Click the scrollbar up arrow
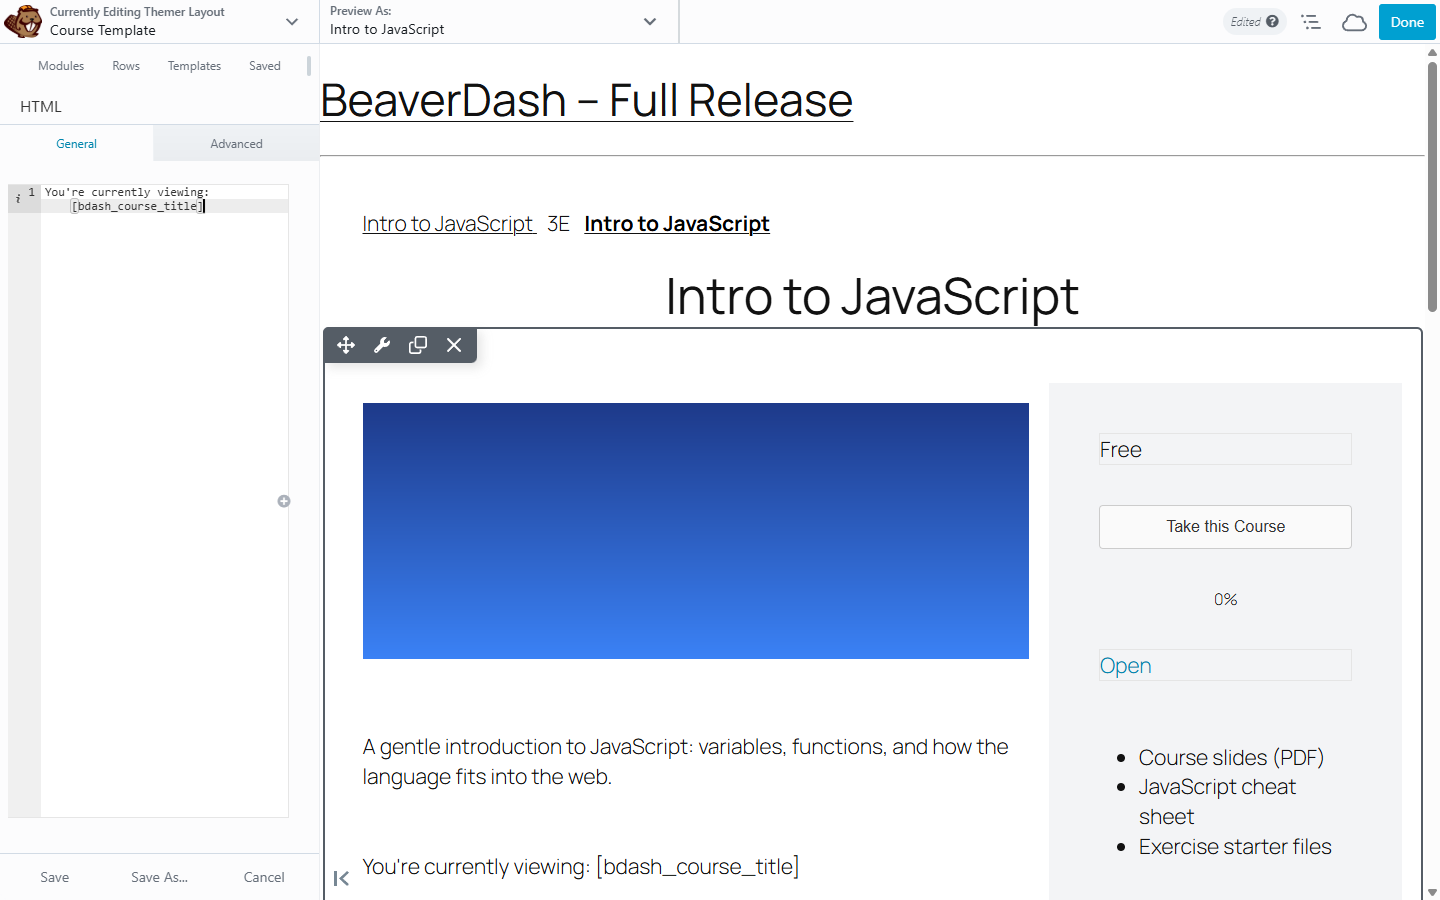 point(1432,51)
